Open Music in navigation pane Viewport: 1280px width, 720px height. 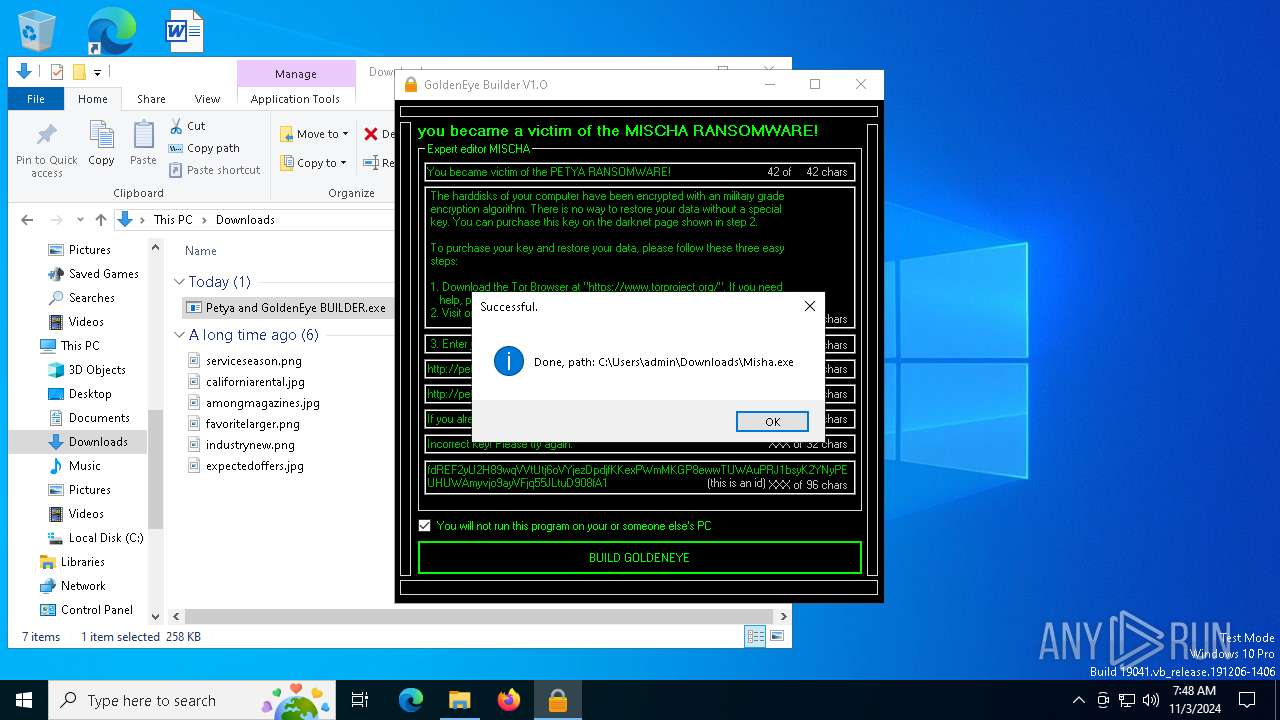[x=74, y=466]
